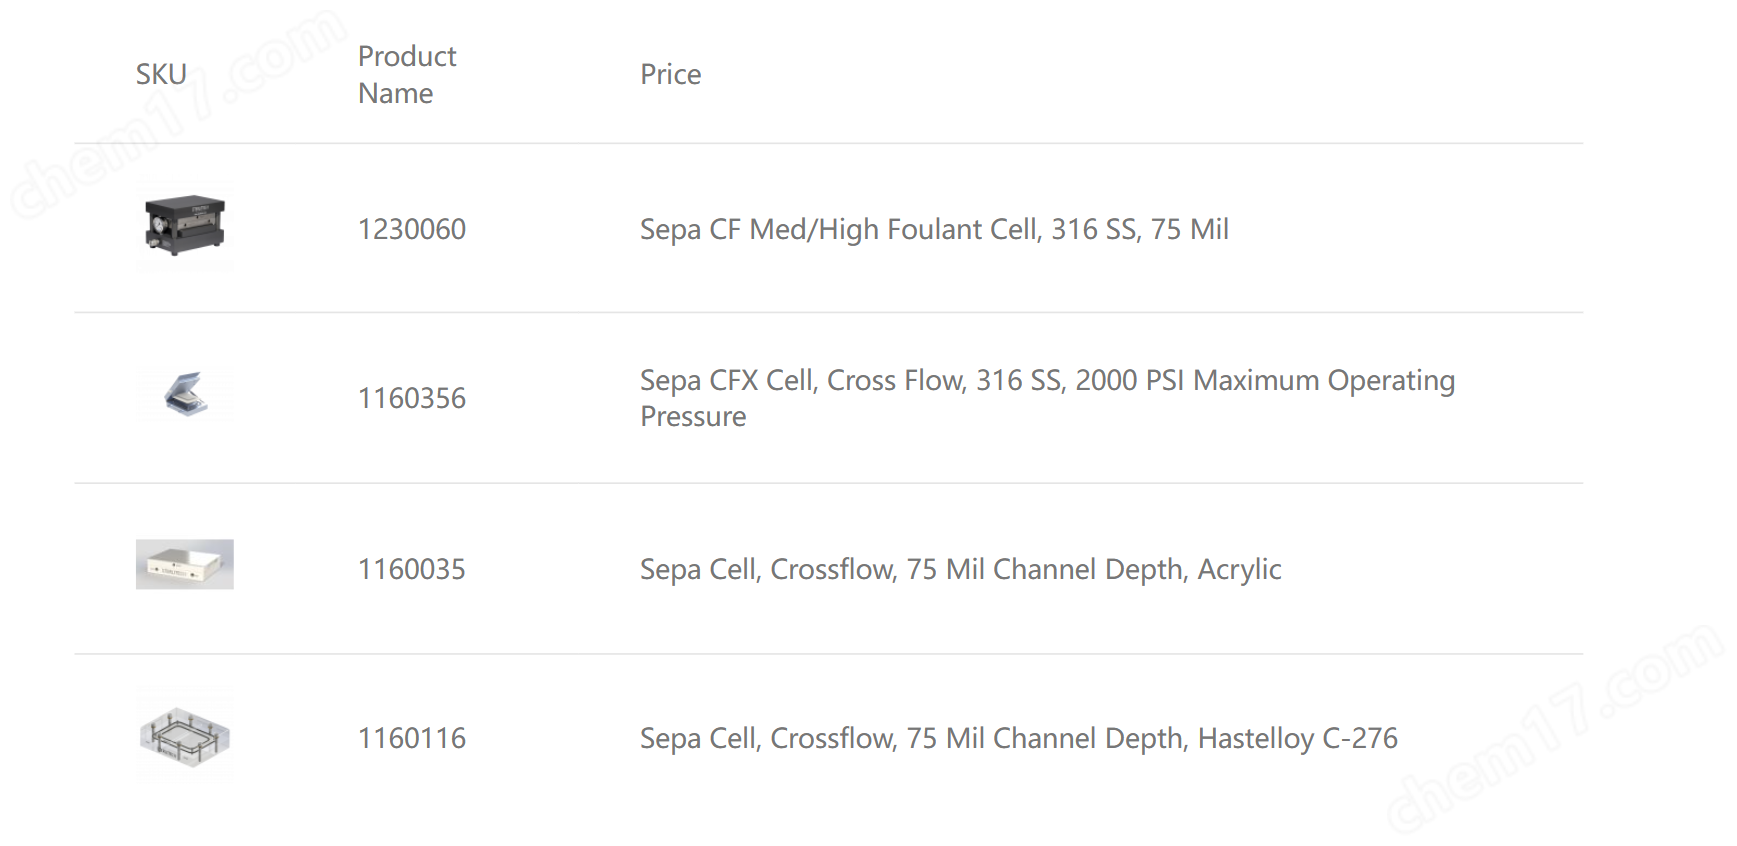Open the Sepa CFX cell product image
Image resolution: width=1737 pixels, height=846 pixels.
pyautogui.click(x=185, y=394)
